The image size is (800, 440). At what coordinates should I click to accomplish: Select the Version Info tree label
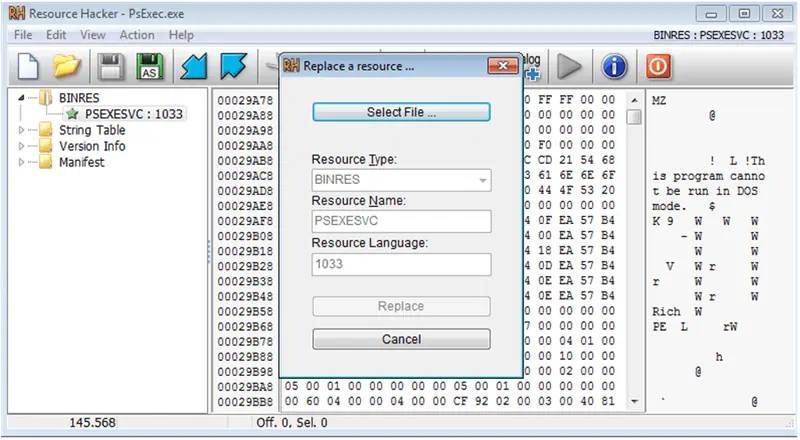(x=92, y=146)
